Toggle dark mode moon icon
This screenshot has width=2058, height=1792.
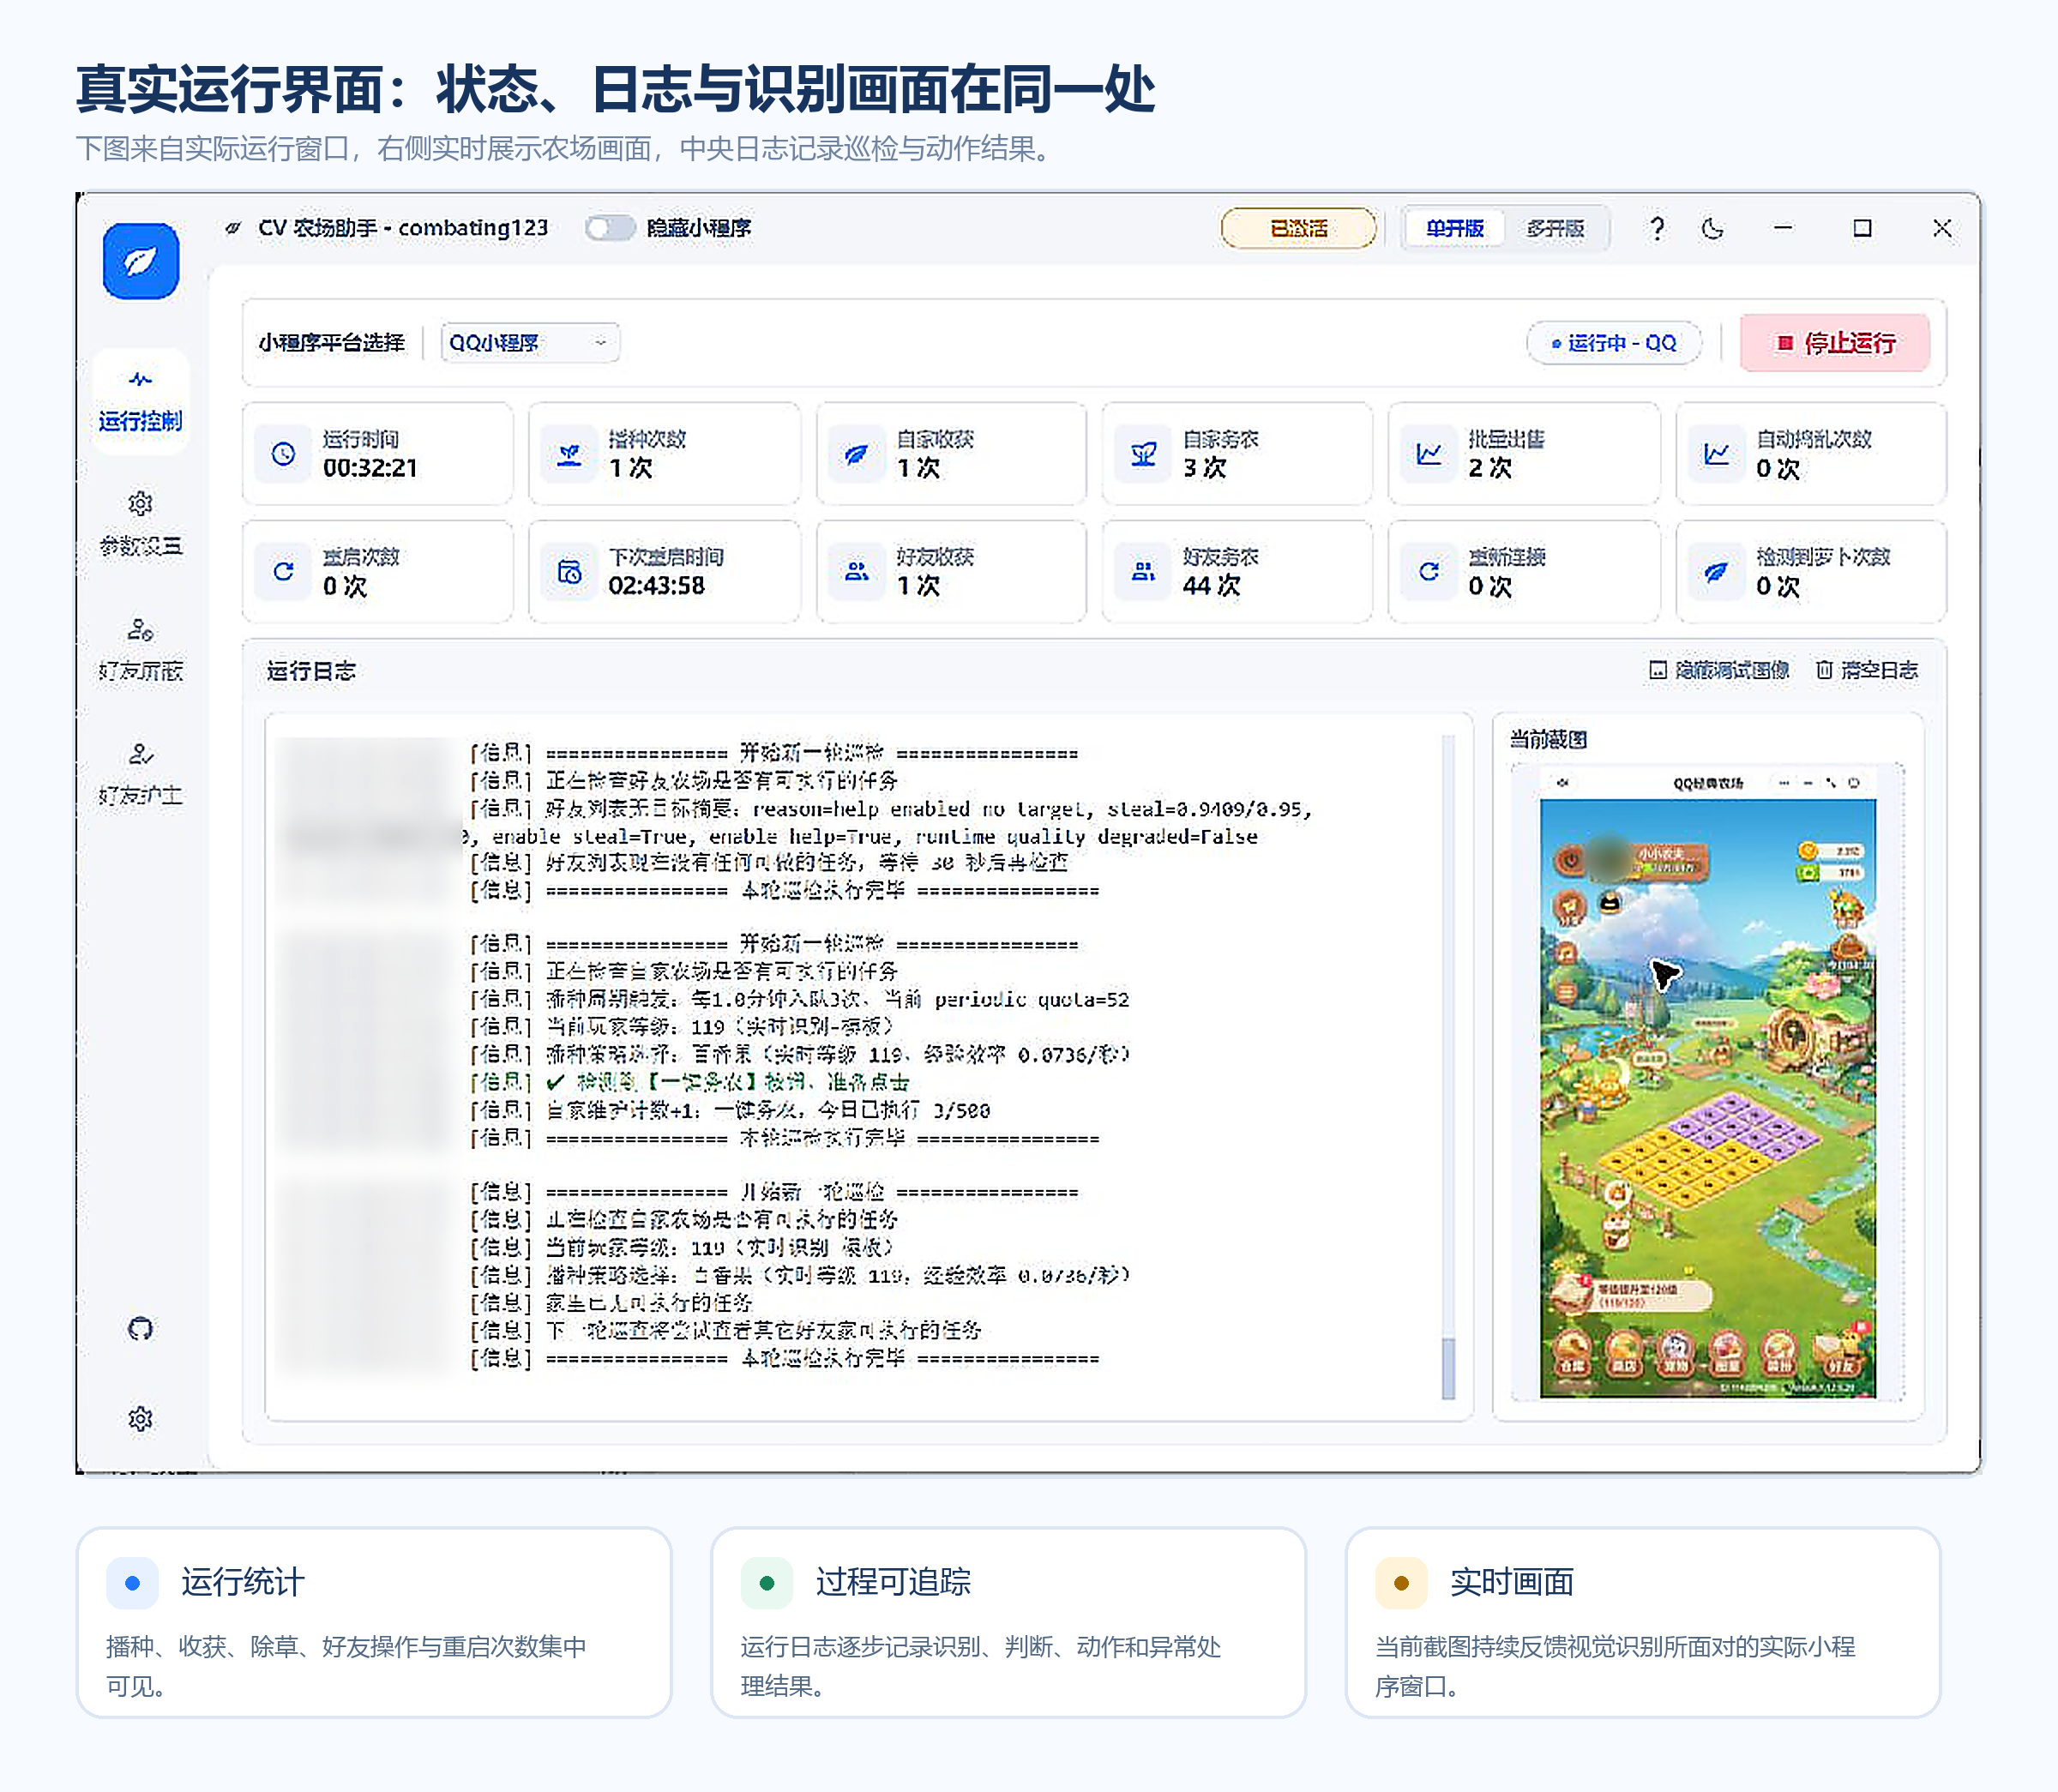click(1713, 228)
